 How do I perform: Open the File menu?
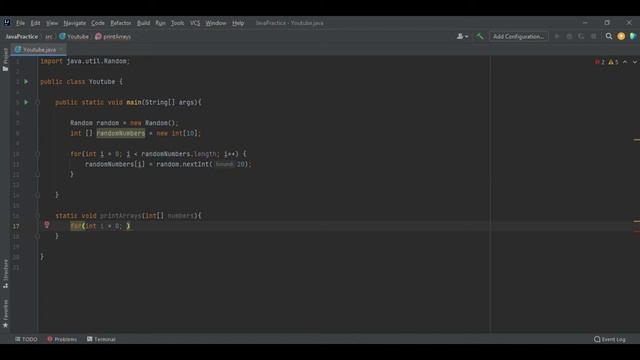tap(20, 23)
